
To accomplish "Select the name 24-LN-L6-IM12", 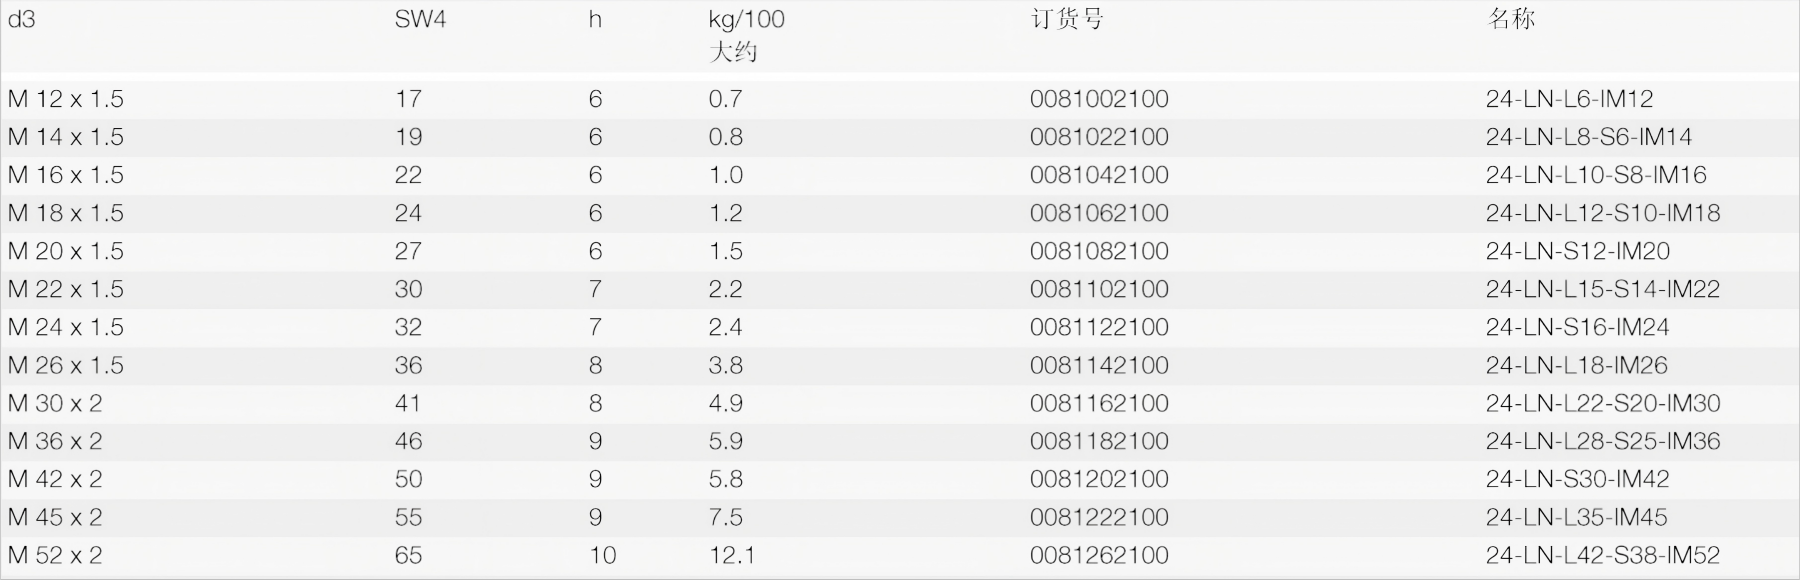I will [x=1569, y=99].
